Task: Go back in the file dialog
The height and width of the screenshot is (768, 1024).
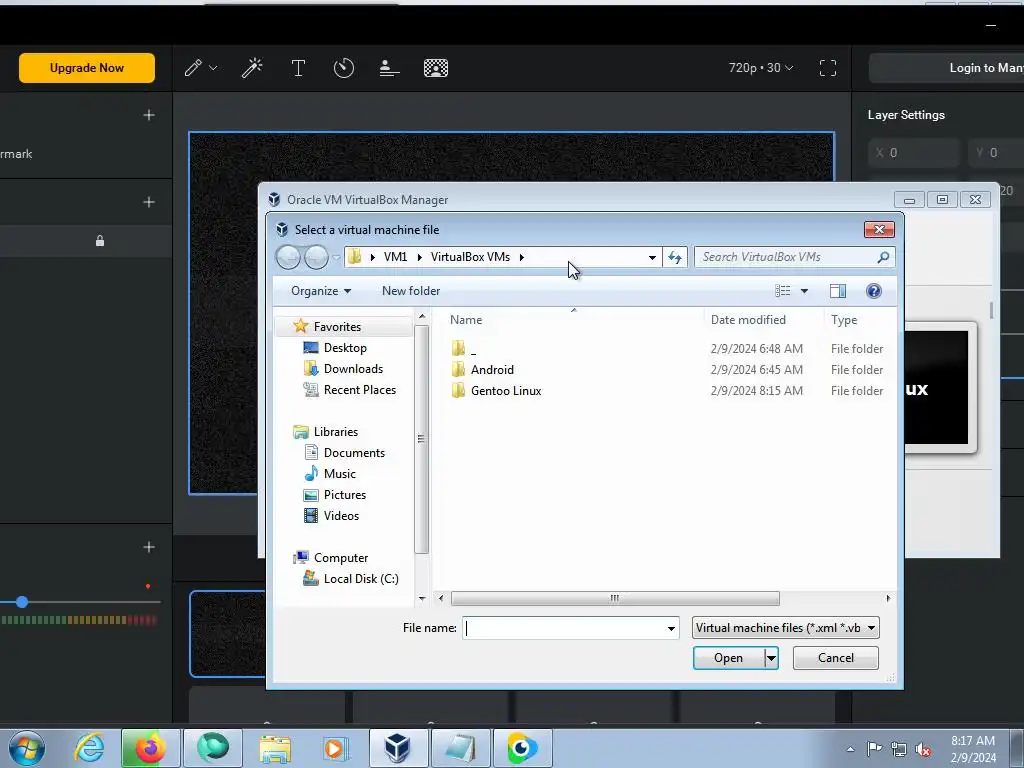Action: point(288,257)
